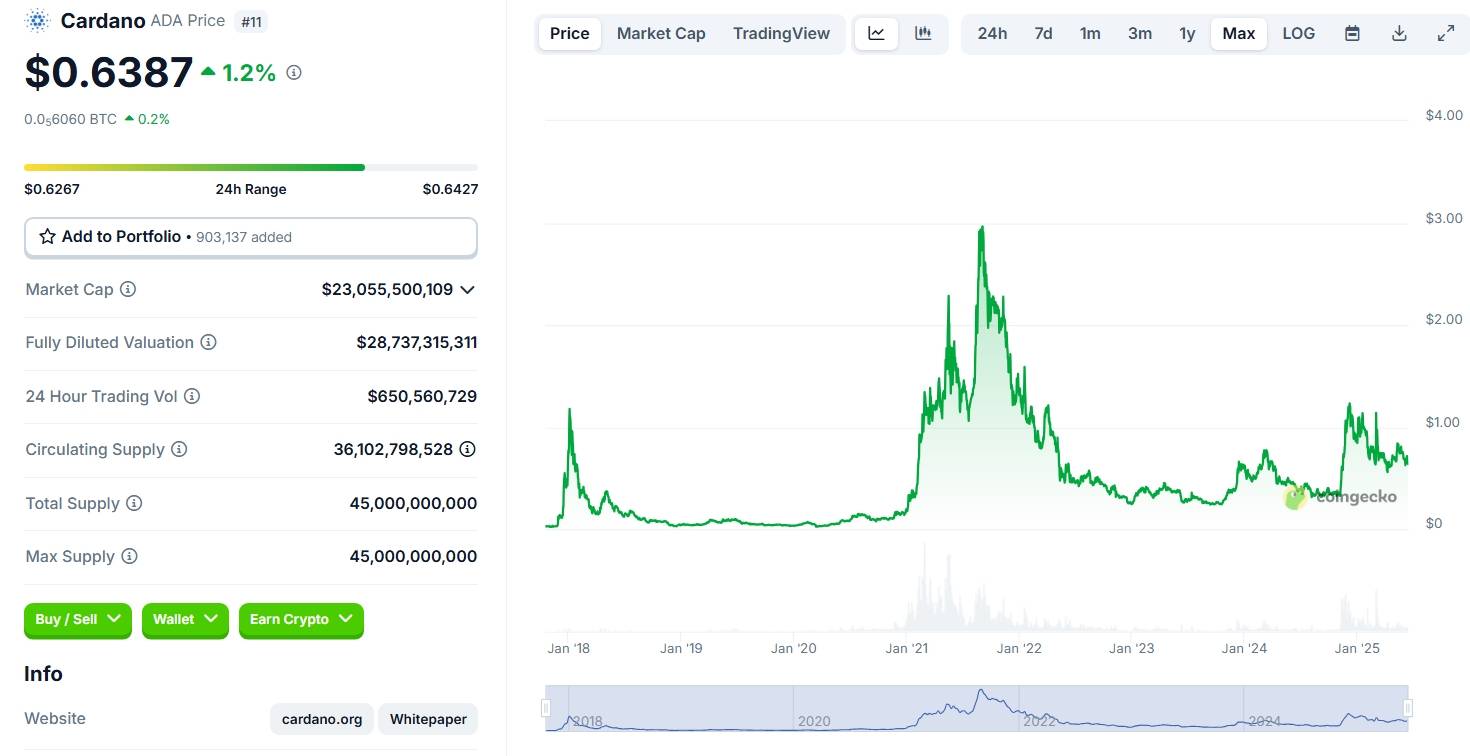
Task: Grab right handle of chart range navigator
Action: [1408, 708]
